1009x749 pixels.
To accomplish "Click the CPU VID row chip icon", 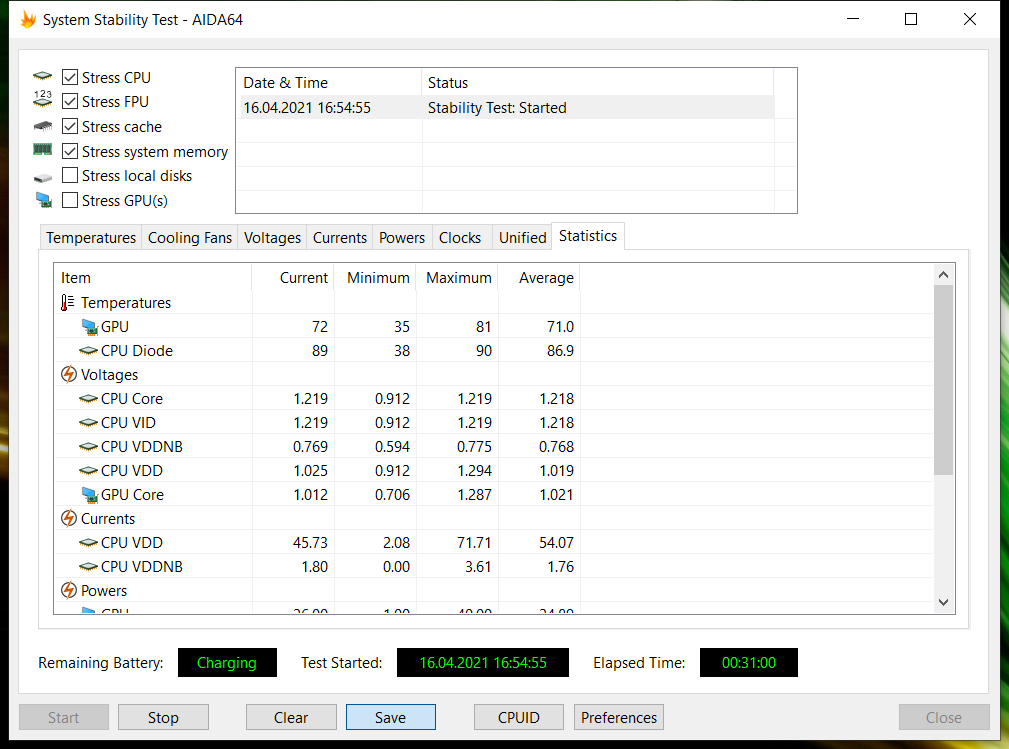I will click(88, 423).
